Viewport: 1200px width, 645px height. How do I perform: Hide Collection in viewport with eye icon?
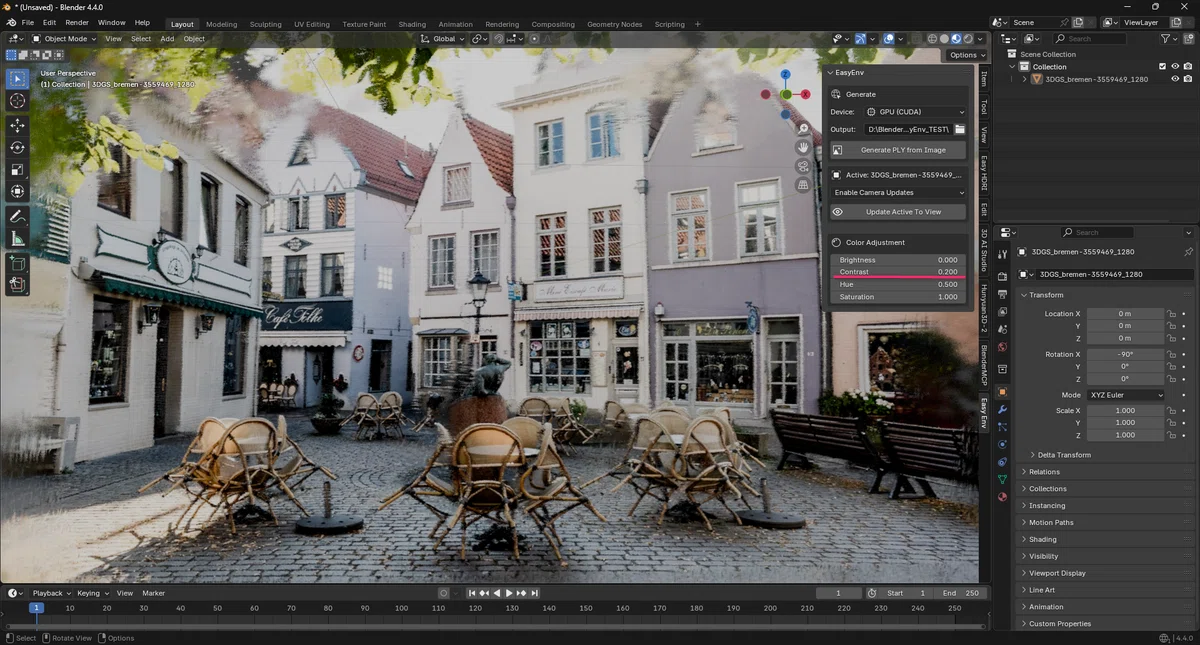coord(1175,67)
